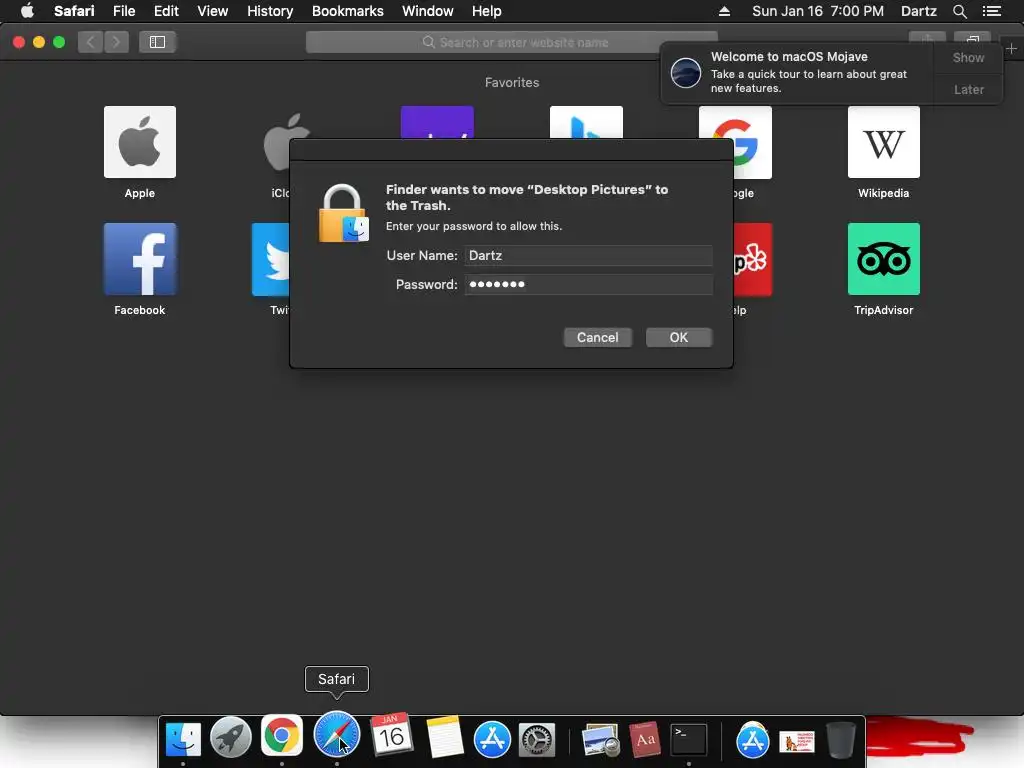Image resolution: width=1024 pixels, height=768 pixels.
Task: Click the eject icon in menu bar
Action: click(724, 11)
